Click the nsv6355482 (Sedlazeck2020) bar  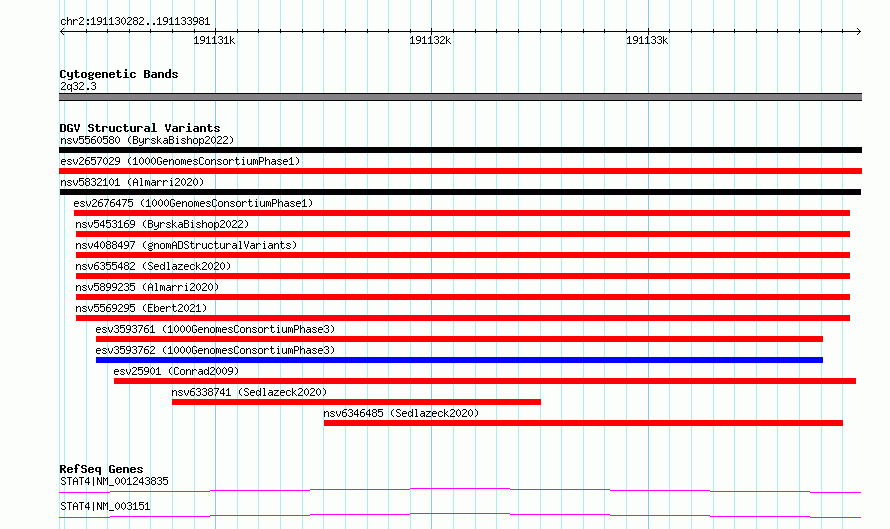click(x=463, y=276)
